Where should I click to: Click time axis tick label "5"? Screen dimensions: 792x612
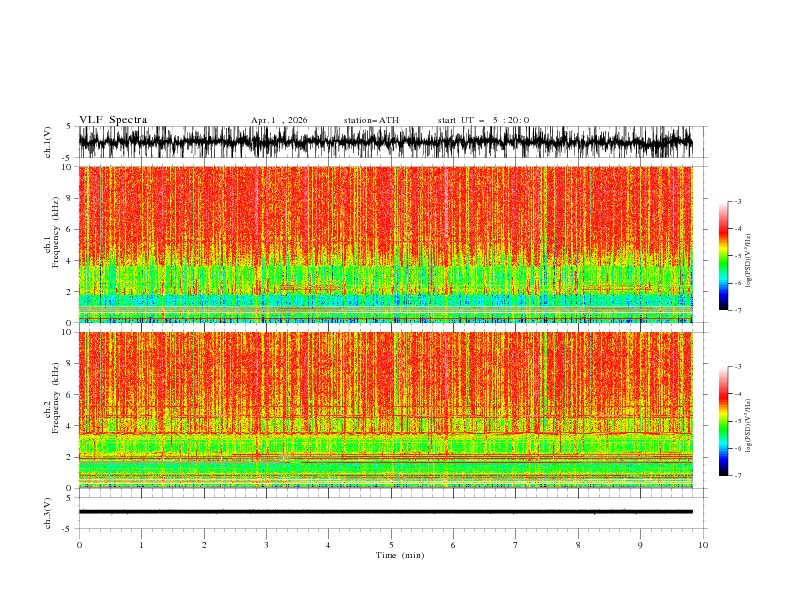coord(391,545)
